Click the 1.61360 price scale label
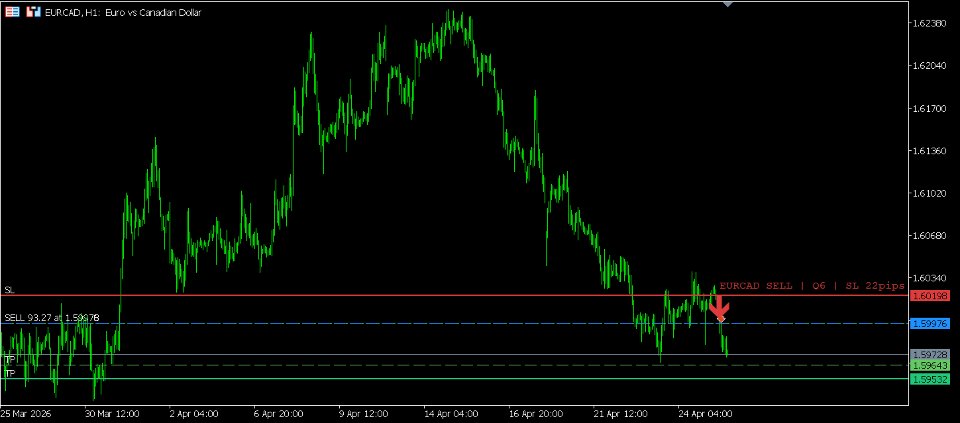Viewport: 960px width, 423px height. pos(929,151)
